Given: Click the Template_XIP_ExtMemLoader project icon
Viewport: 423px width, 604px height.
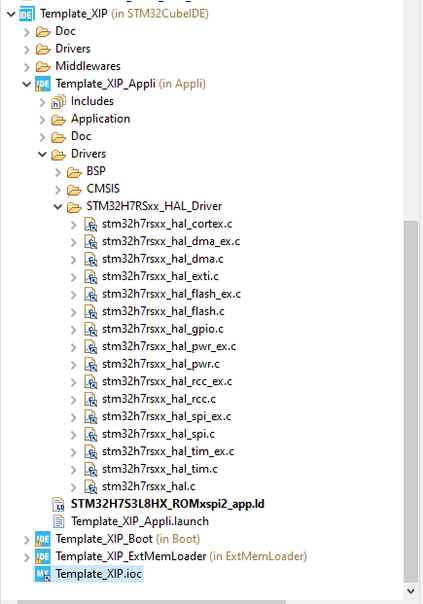Looking at the screenshot, I should point(42,557).
